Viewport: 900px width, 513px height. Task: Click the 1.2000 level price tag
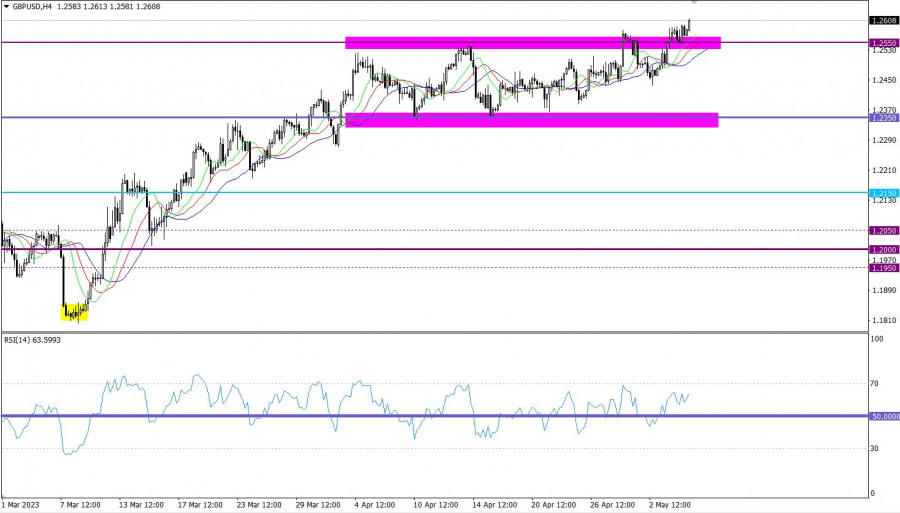point(883,249)
